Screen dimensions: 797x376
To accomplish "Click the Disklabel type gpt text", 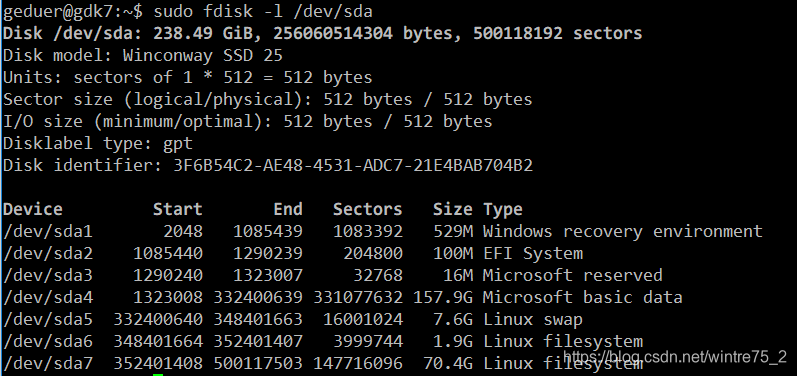I will click(98, 144).
